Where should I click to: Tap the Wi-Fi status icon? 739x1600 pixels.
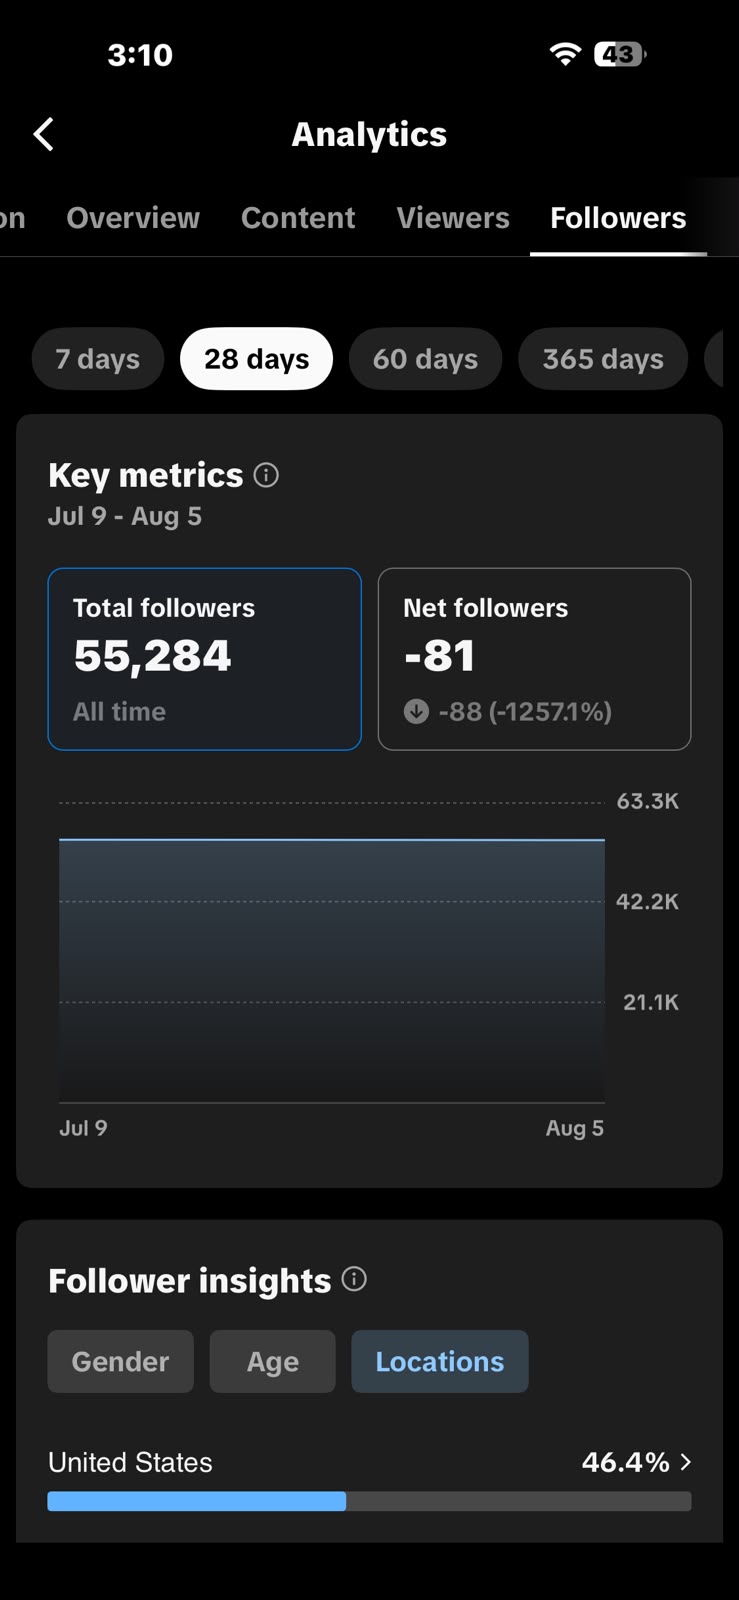[x=565, y=54]
